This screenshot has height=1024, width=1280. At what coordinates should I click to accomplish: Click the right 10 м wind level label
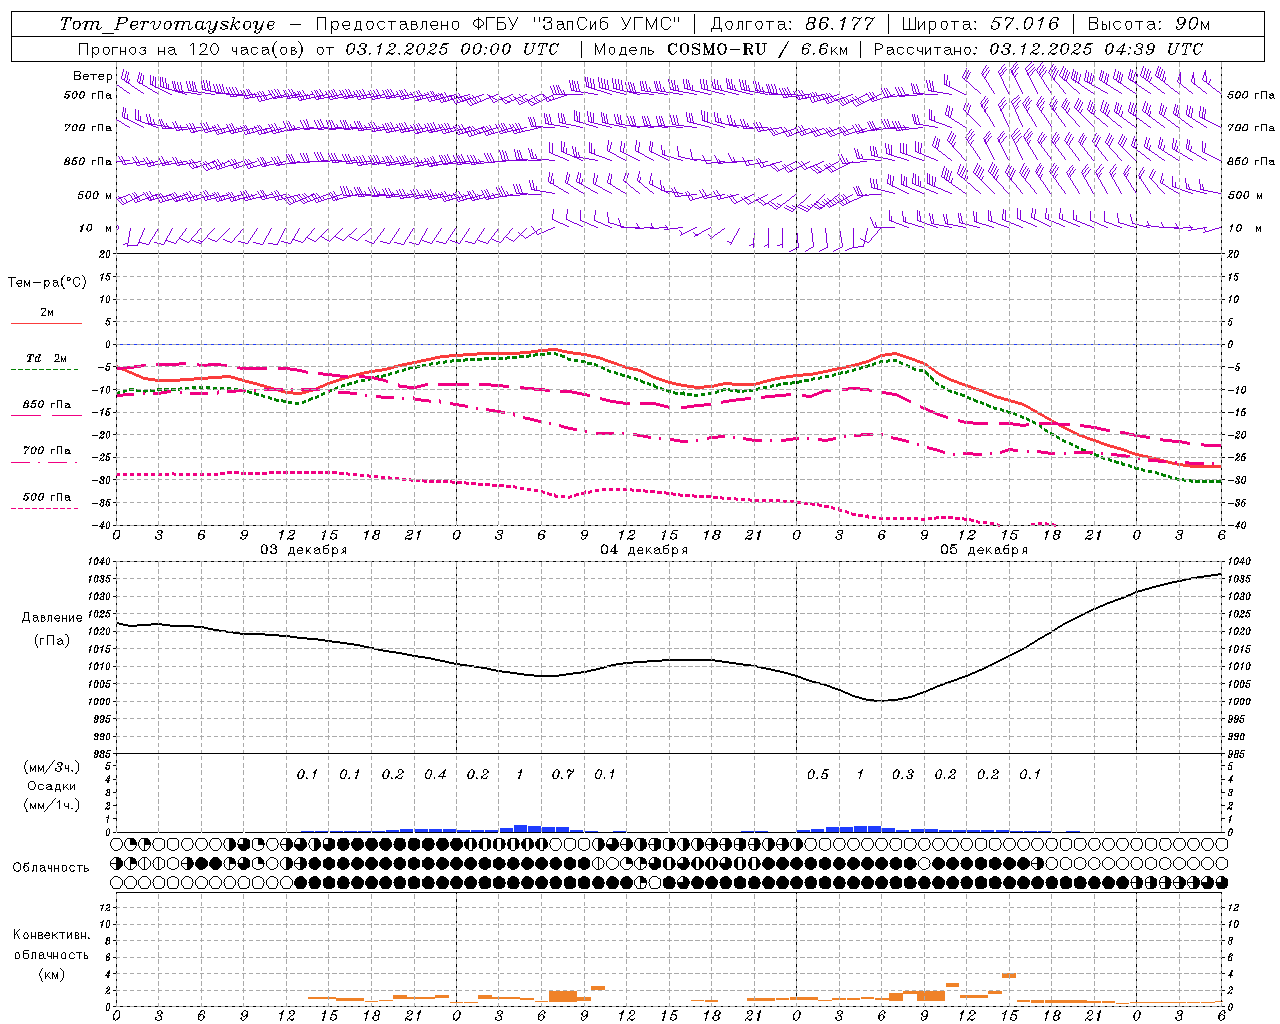[x=1244, y=228]
